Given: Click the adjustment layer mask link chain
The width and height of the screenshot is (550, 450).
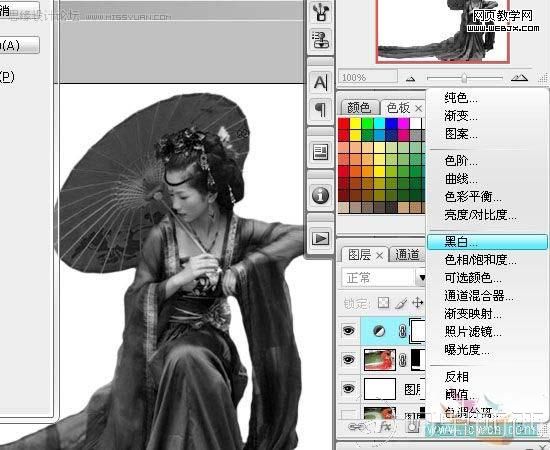Looking at the screenshot, I should click(402, 331).
